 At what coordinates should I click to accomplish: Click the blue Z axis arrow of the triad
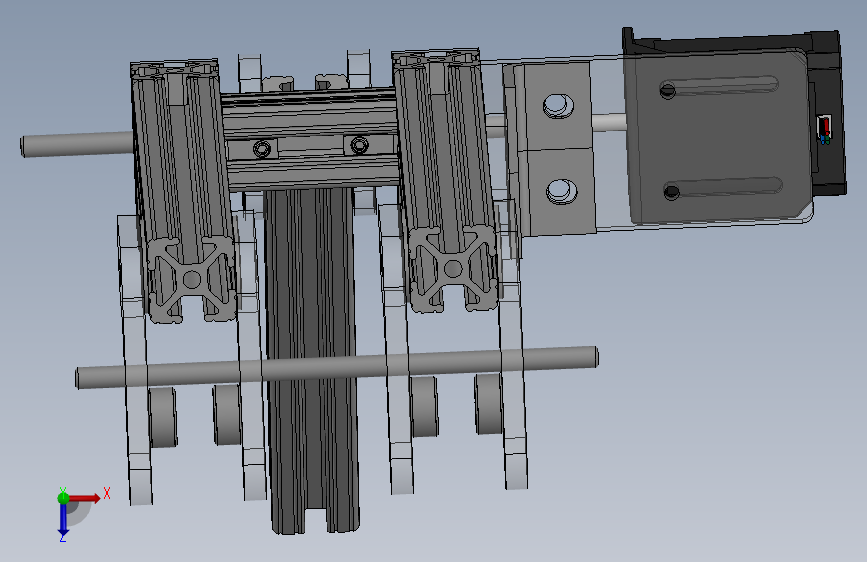63,519
